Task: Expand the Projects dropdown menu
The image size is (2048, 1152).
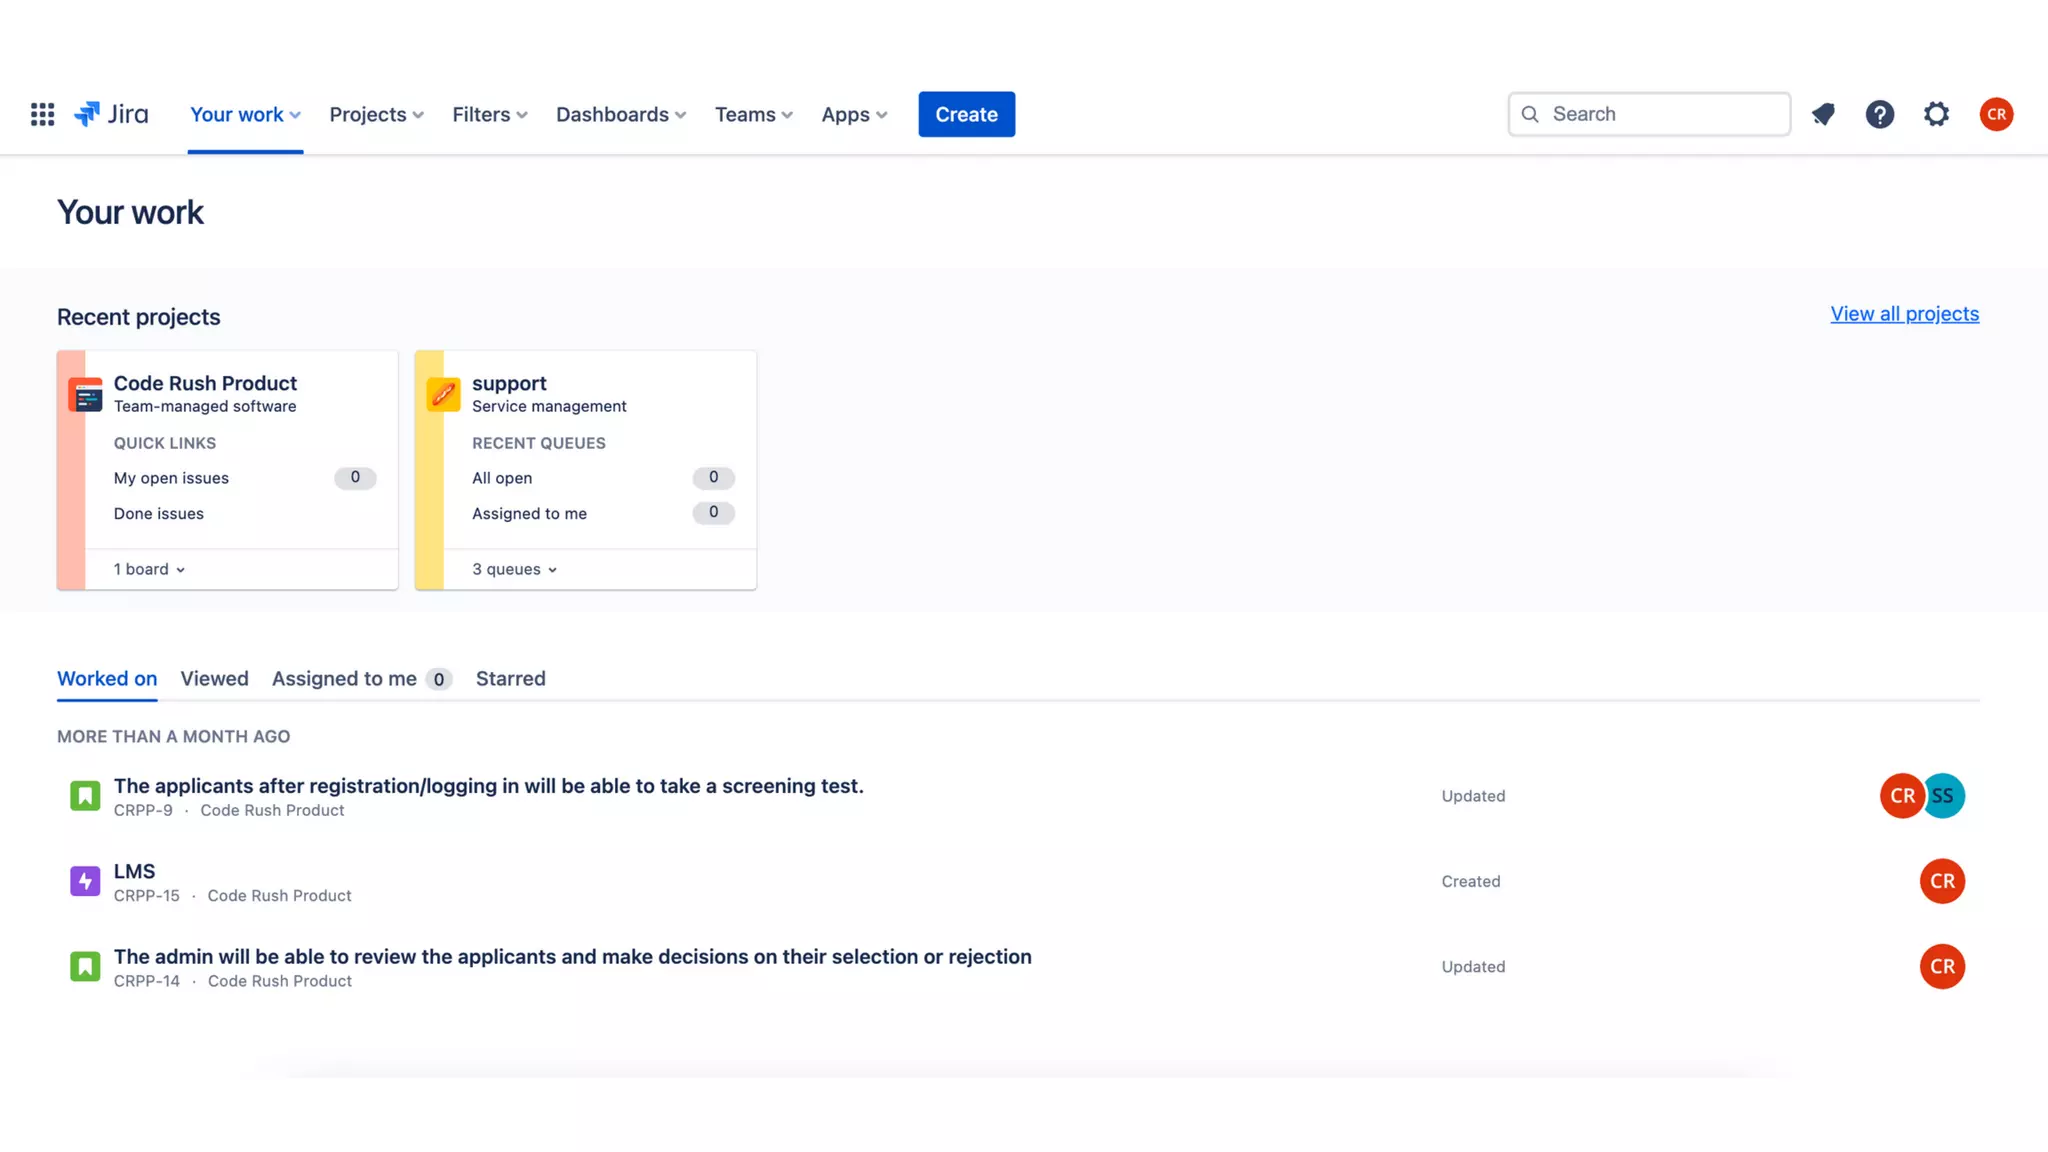Action: [x=376, y=114]
